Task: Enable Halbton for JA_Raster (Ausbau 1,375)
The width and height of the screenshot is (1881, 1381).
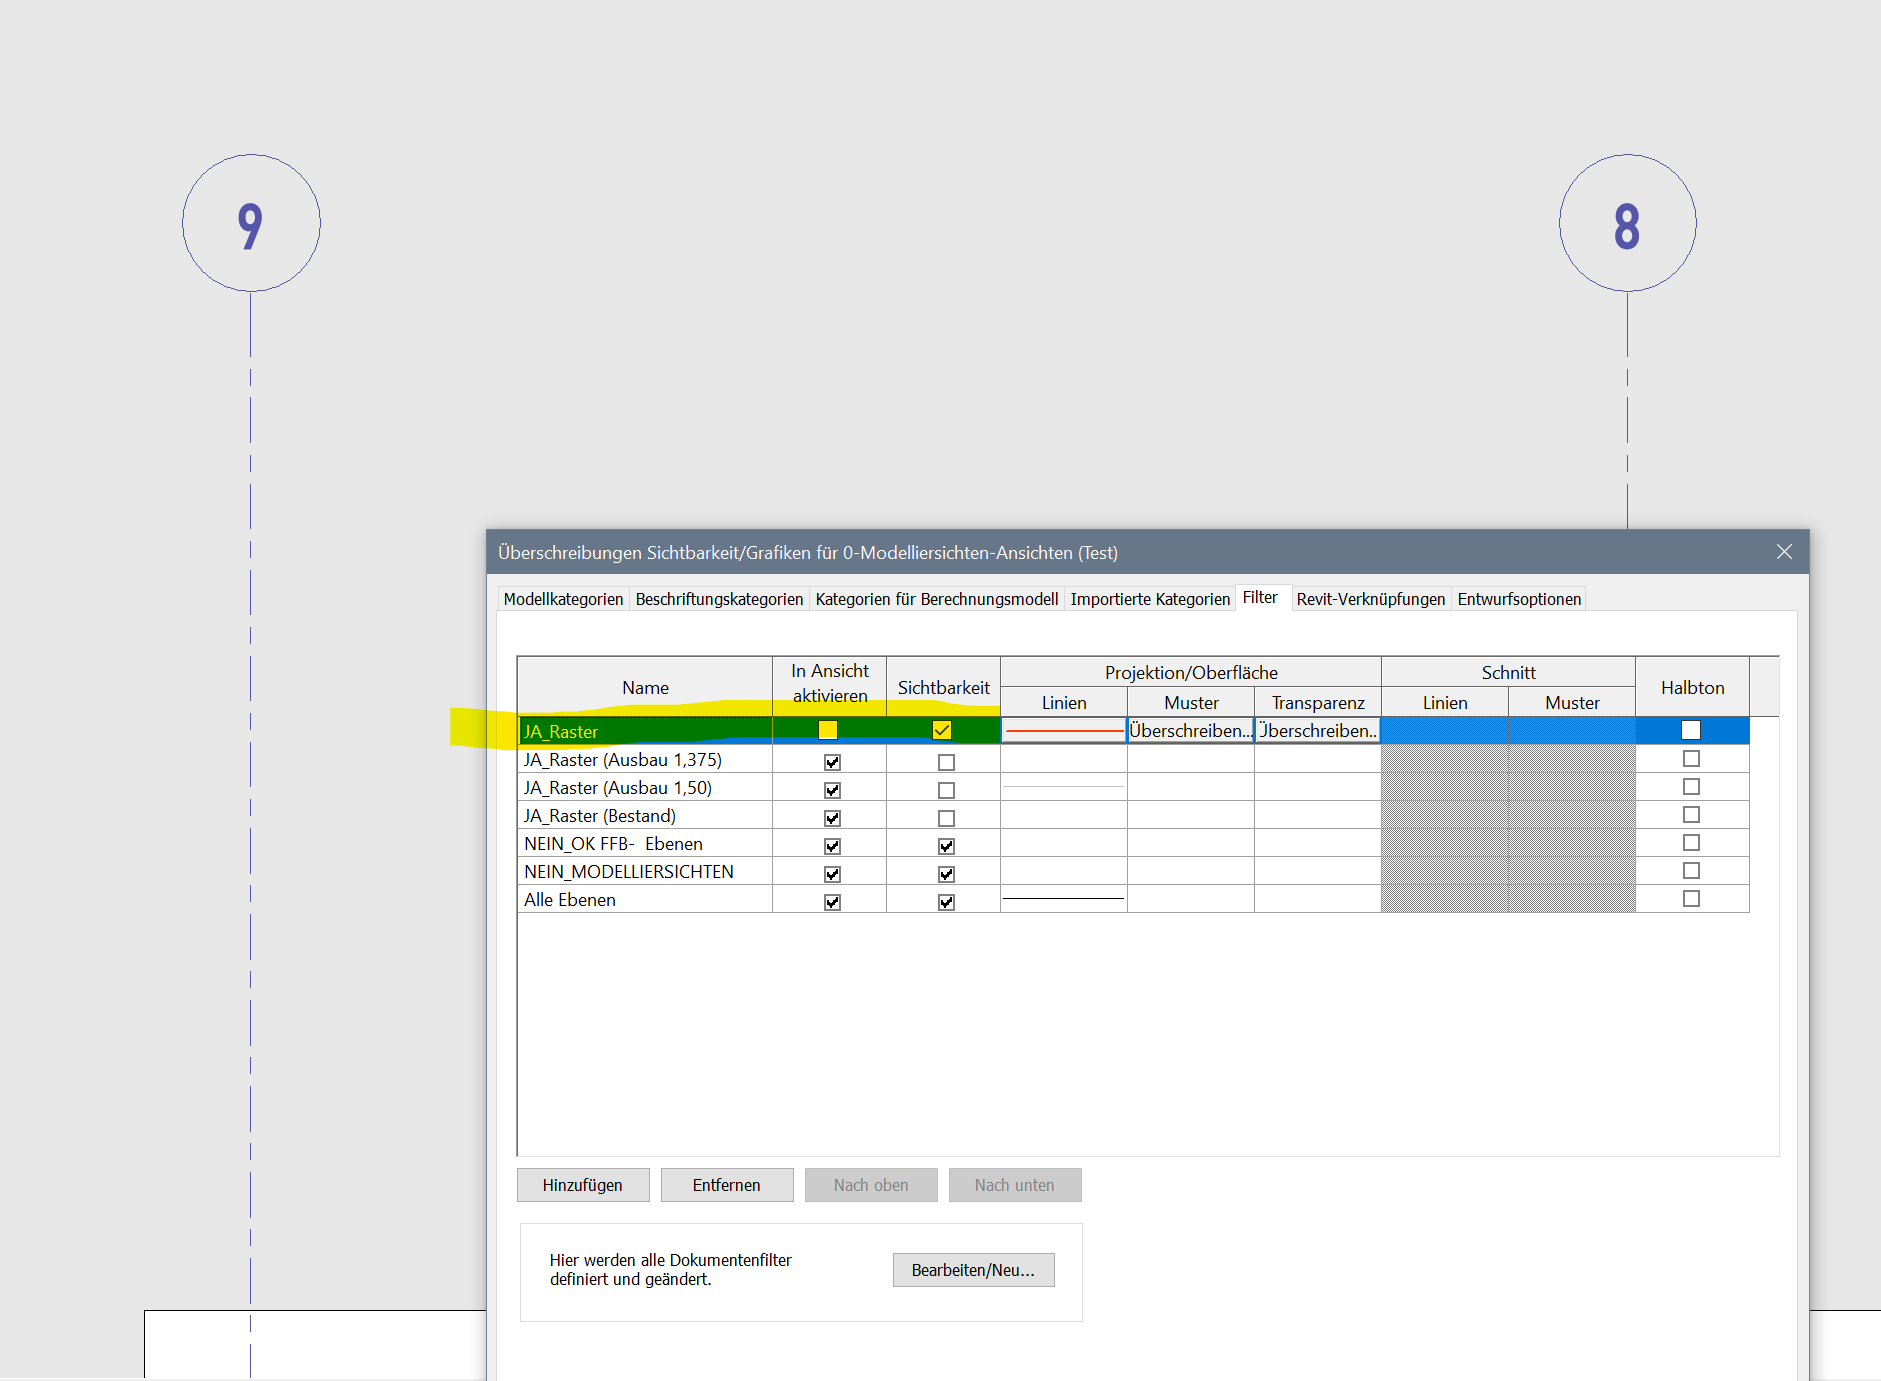Action: 1691,759
